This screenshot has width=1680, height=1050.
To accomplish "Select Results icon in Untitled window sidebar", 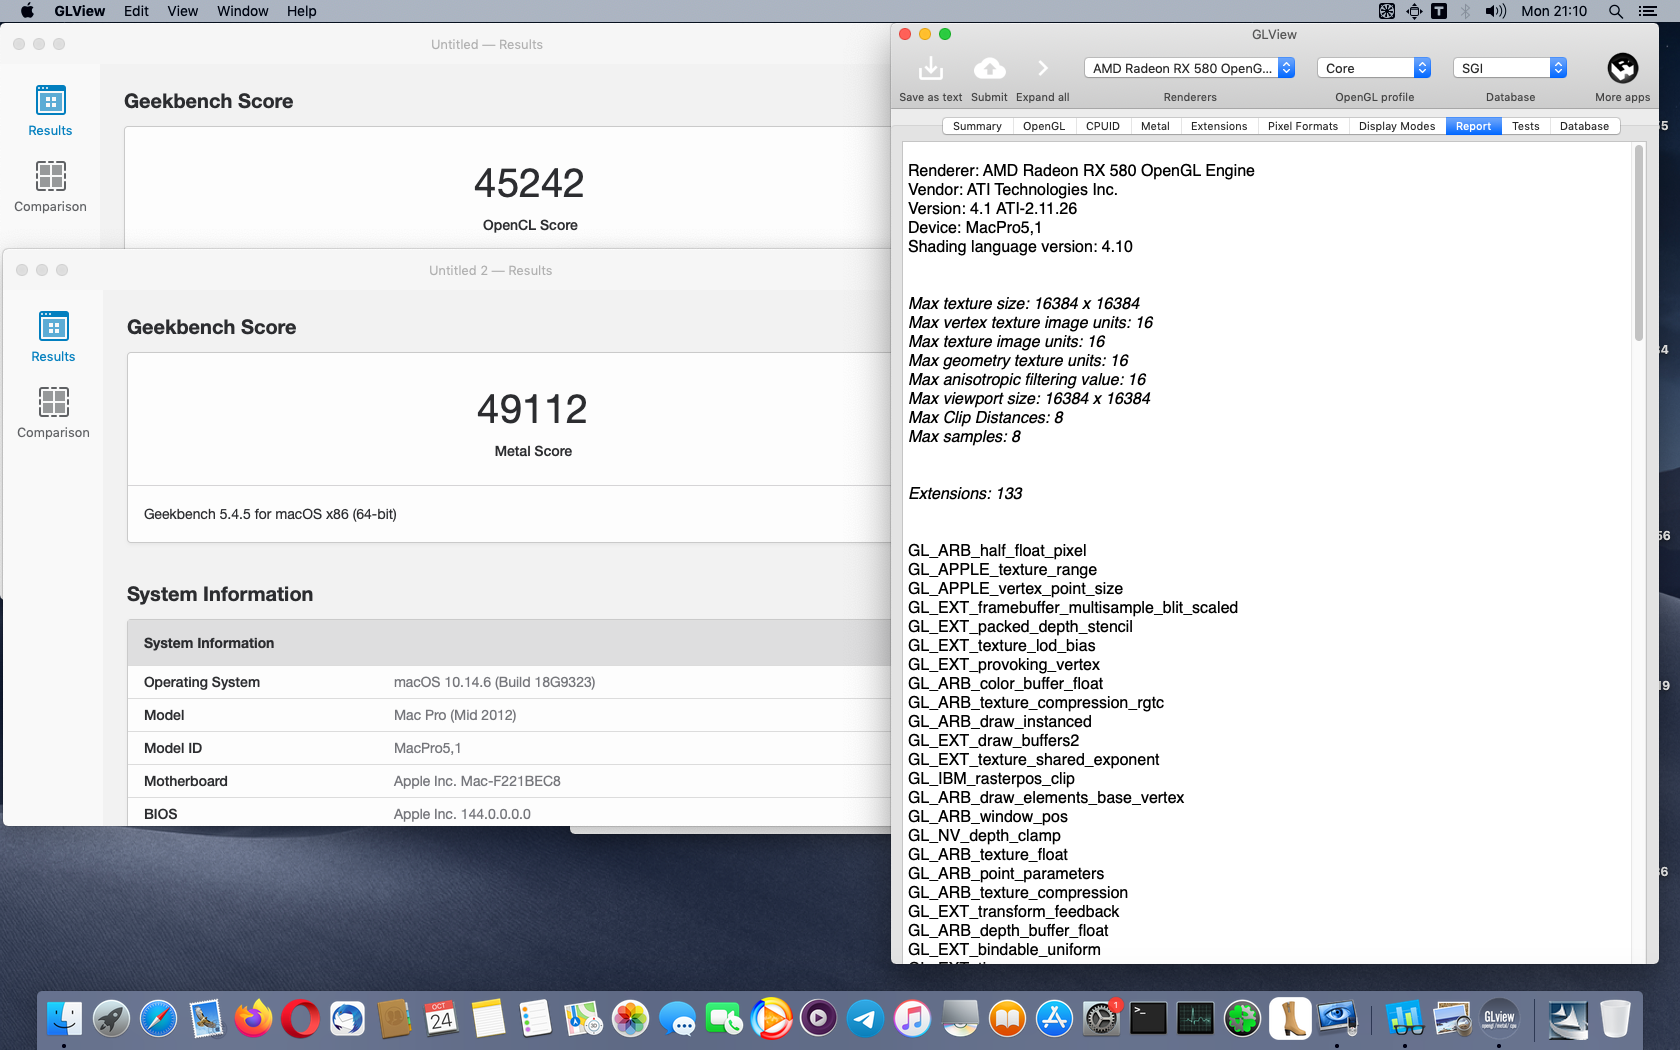I will 50,101.
